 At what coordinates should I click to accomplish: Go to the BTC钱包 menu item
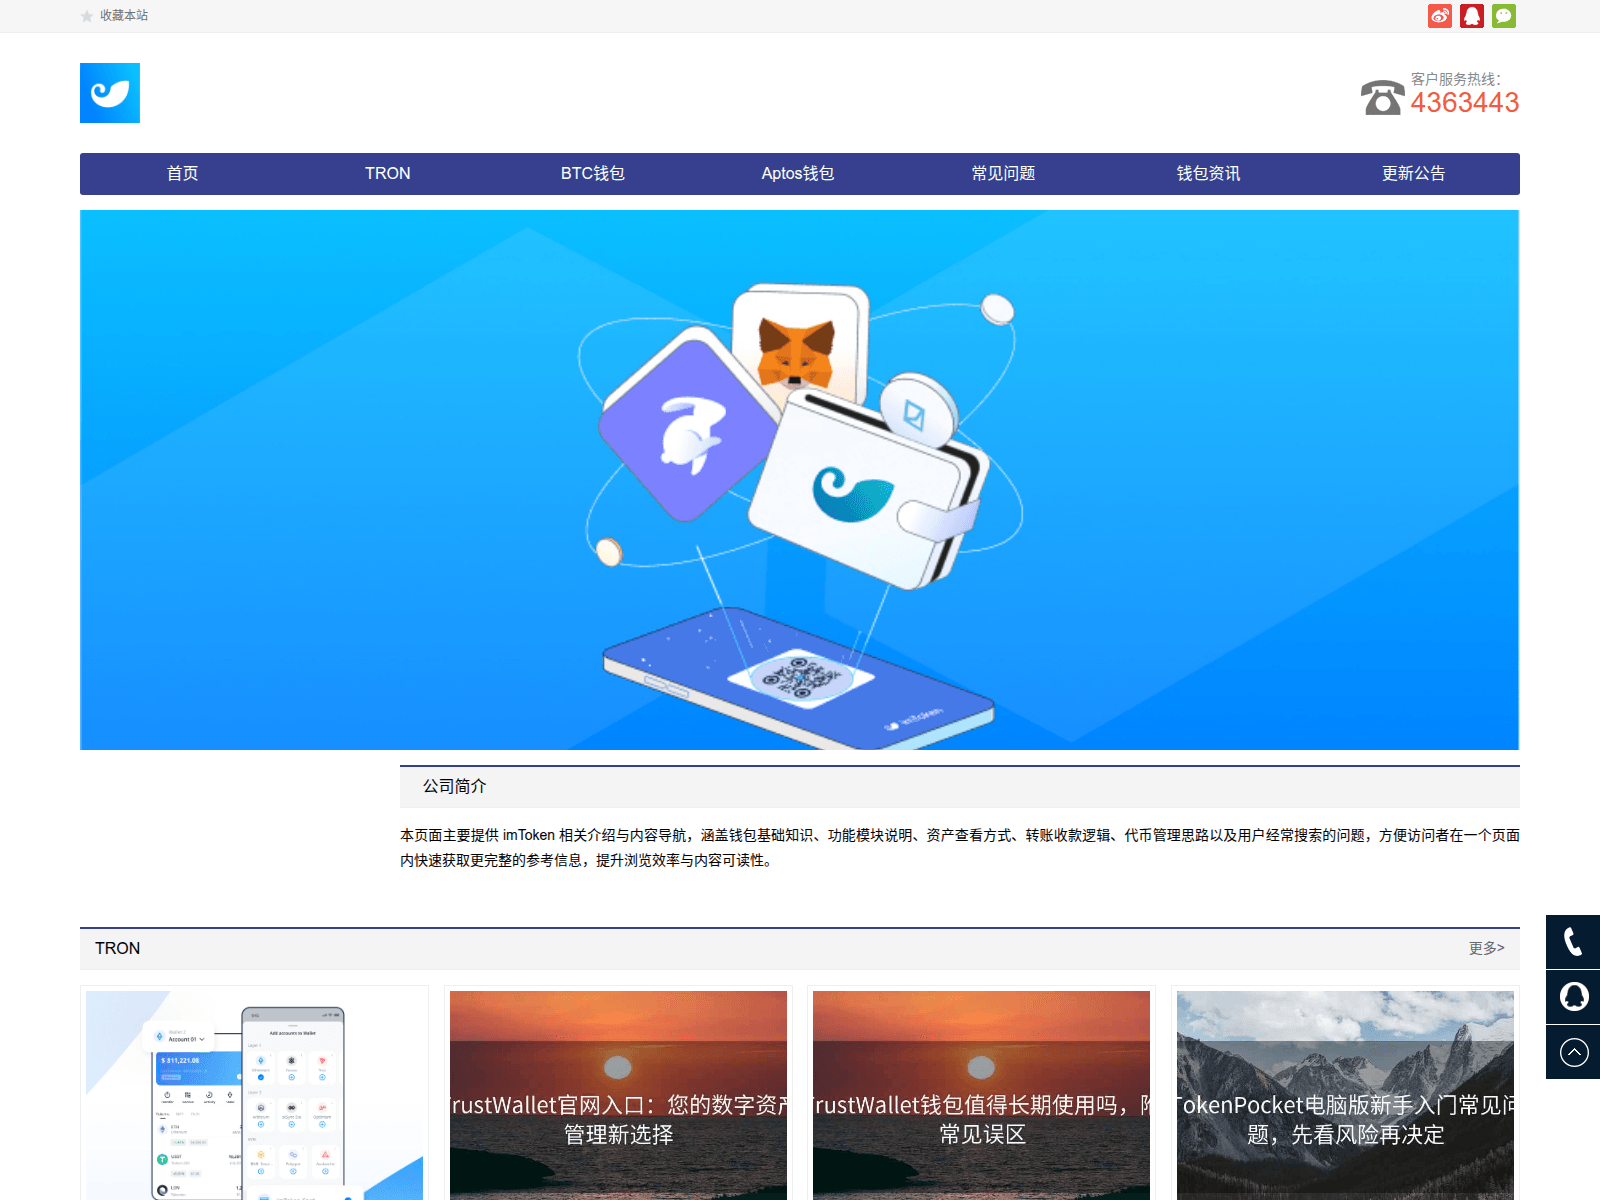(x=592, y=174)
